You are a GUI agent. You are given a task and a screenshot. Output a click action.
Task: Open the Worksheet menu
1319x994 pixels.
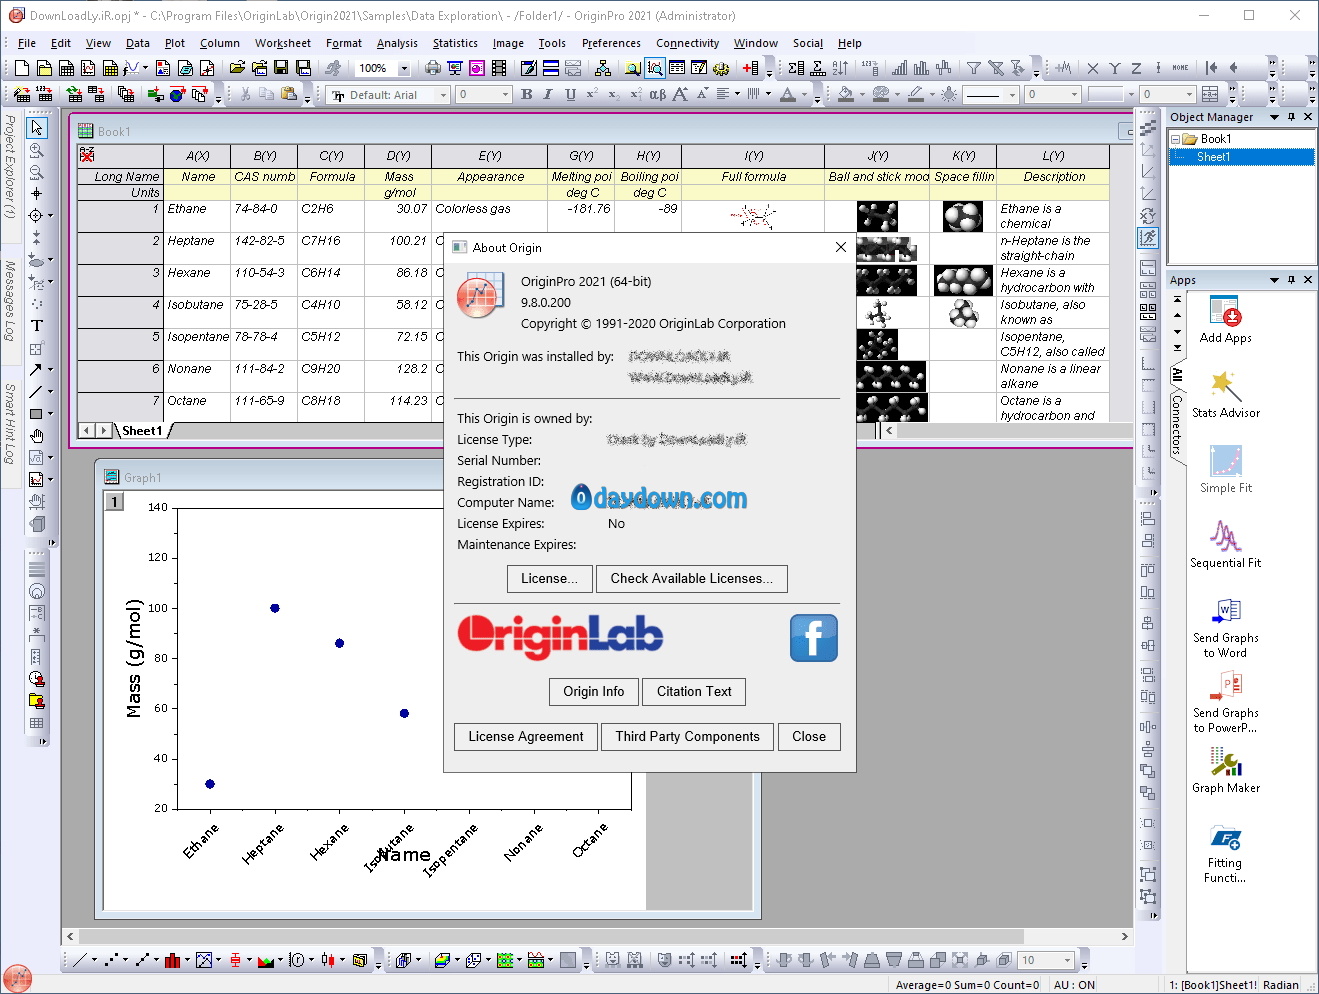282,43
